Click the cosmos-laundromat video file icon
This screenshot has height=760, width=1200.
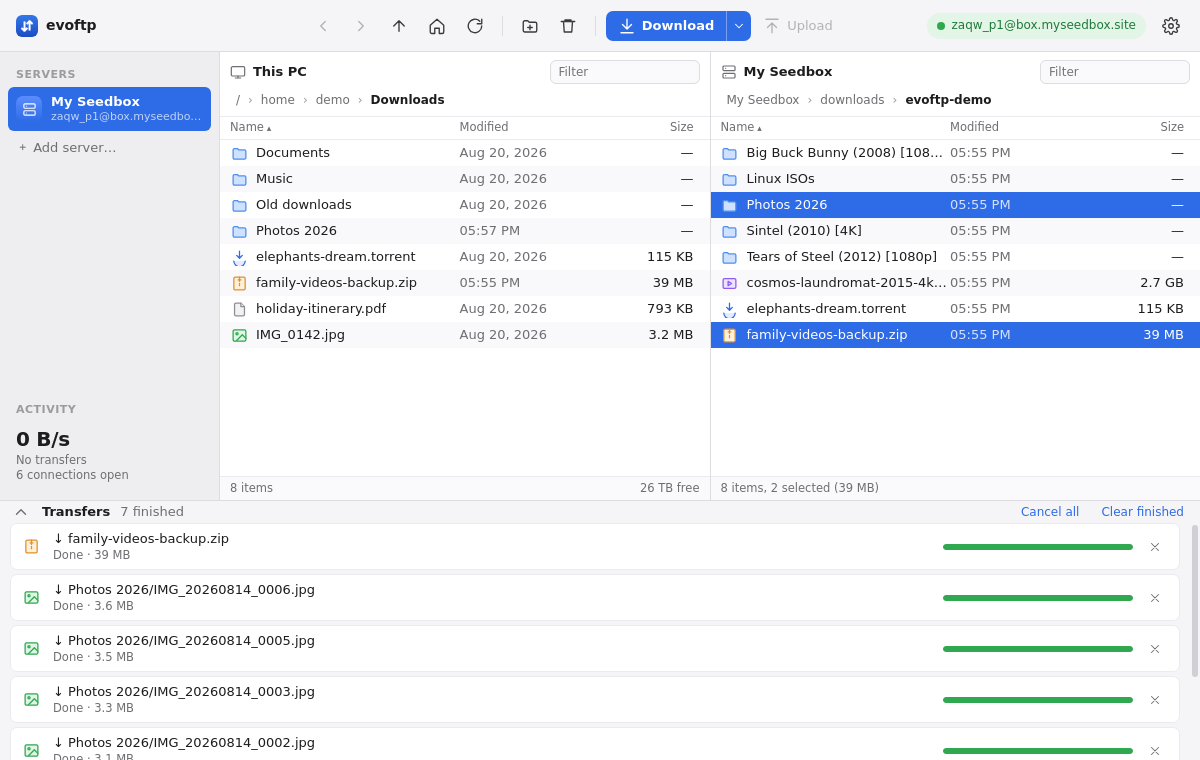tap(730, 283)
